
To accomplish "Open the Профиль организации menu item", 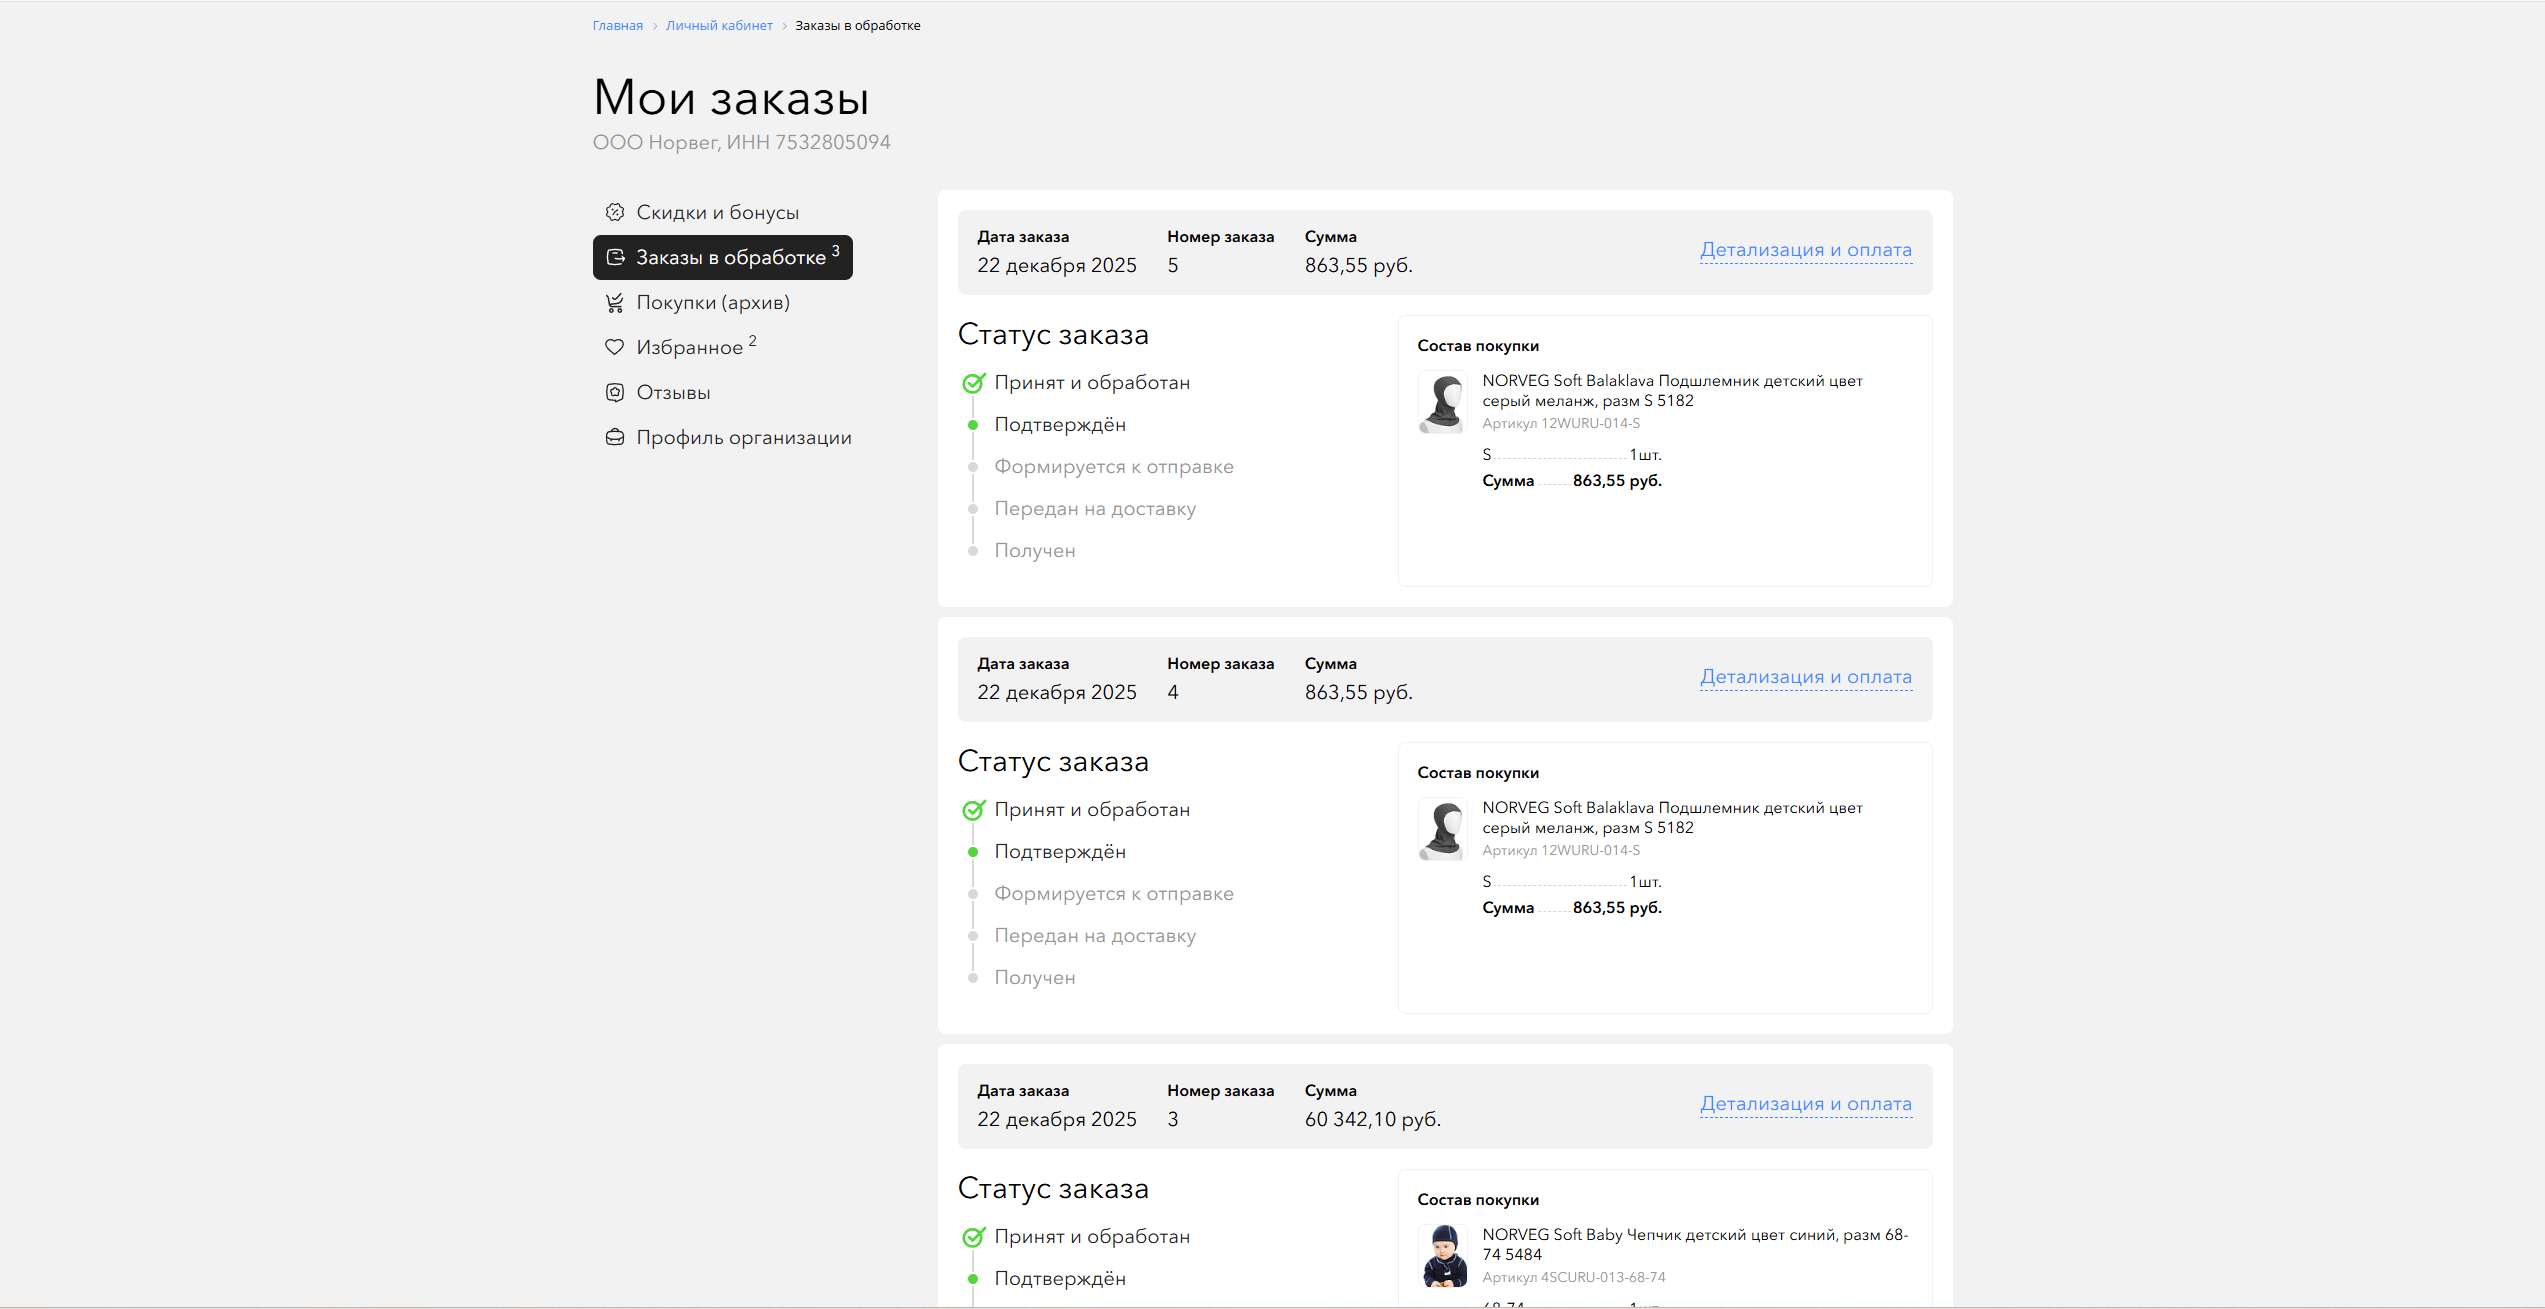I will coord(743,437).
